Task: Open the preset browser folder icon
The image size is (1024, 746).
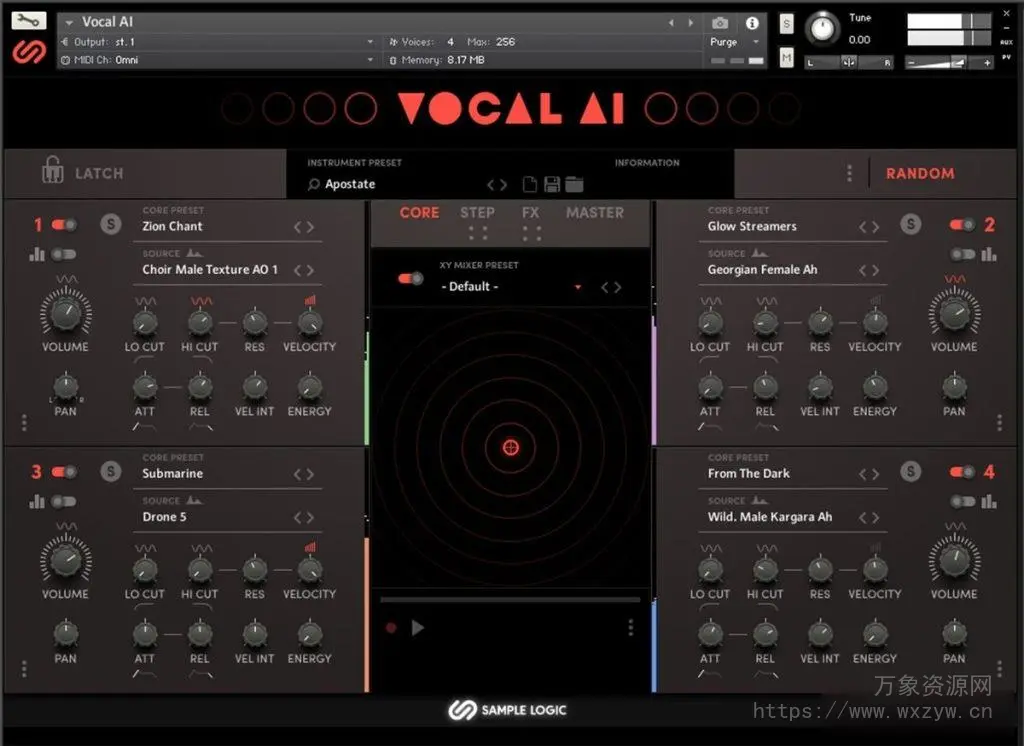Action: pos(572,184)
